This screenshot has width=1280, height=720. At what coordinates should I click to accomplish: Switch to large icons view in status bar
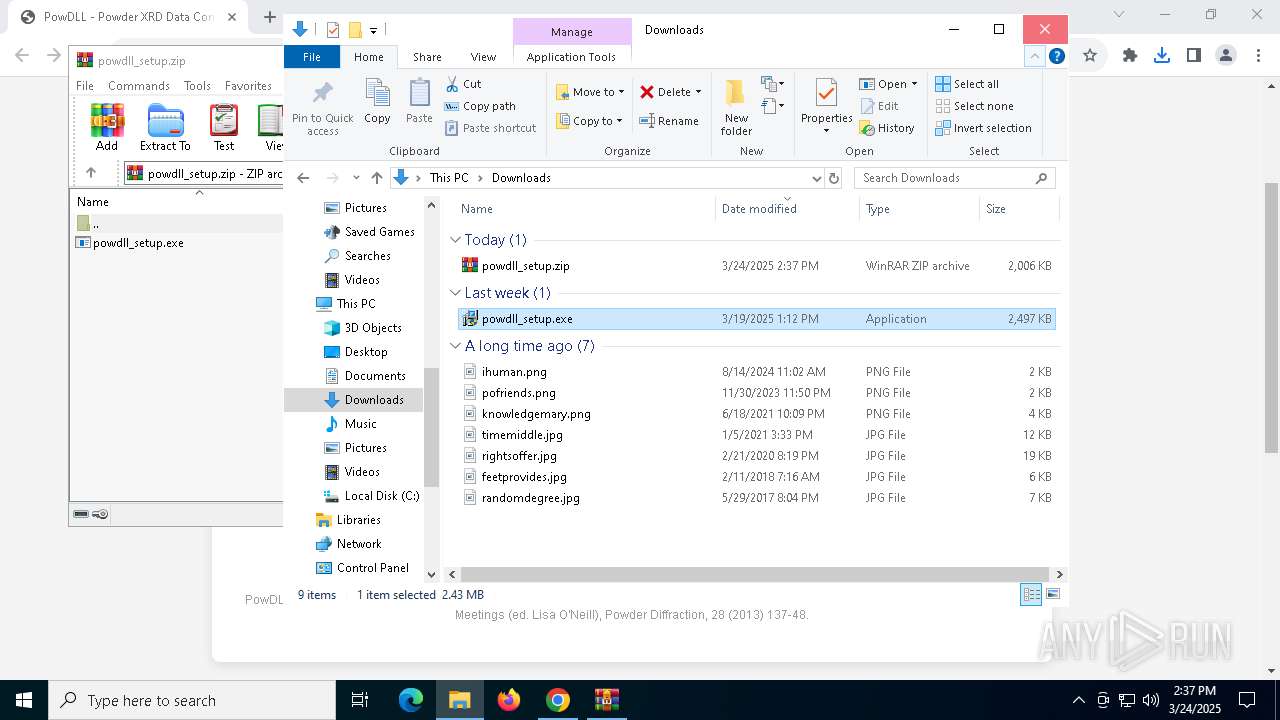tap(1052, 594)
